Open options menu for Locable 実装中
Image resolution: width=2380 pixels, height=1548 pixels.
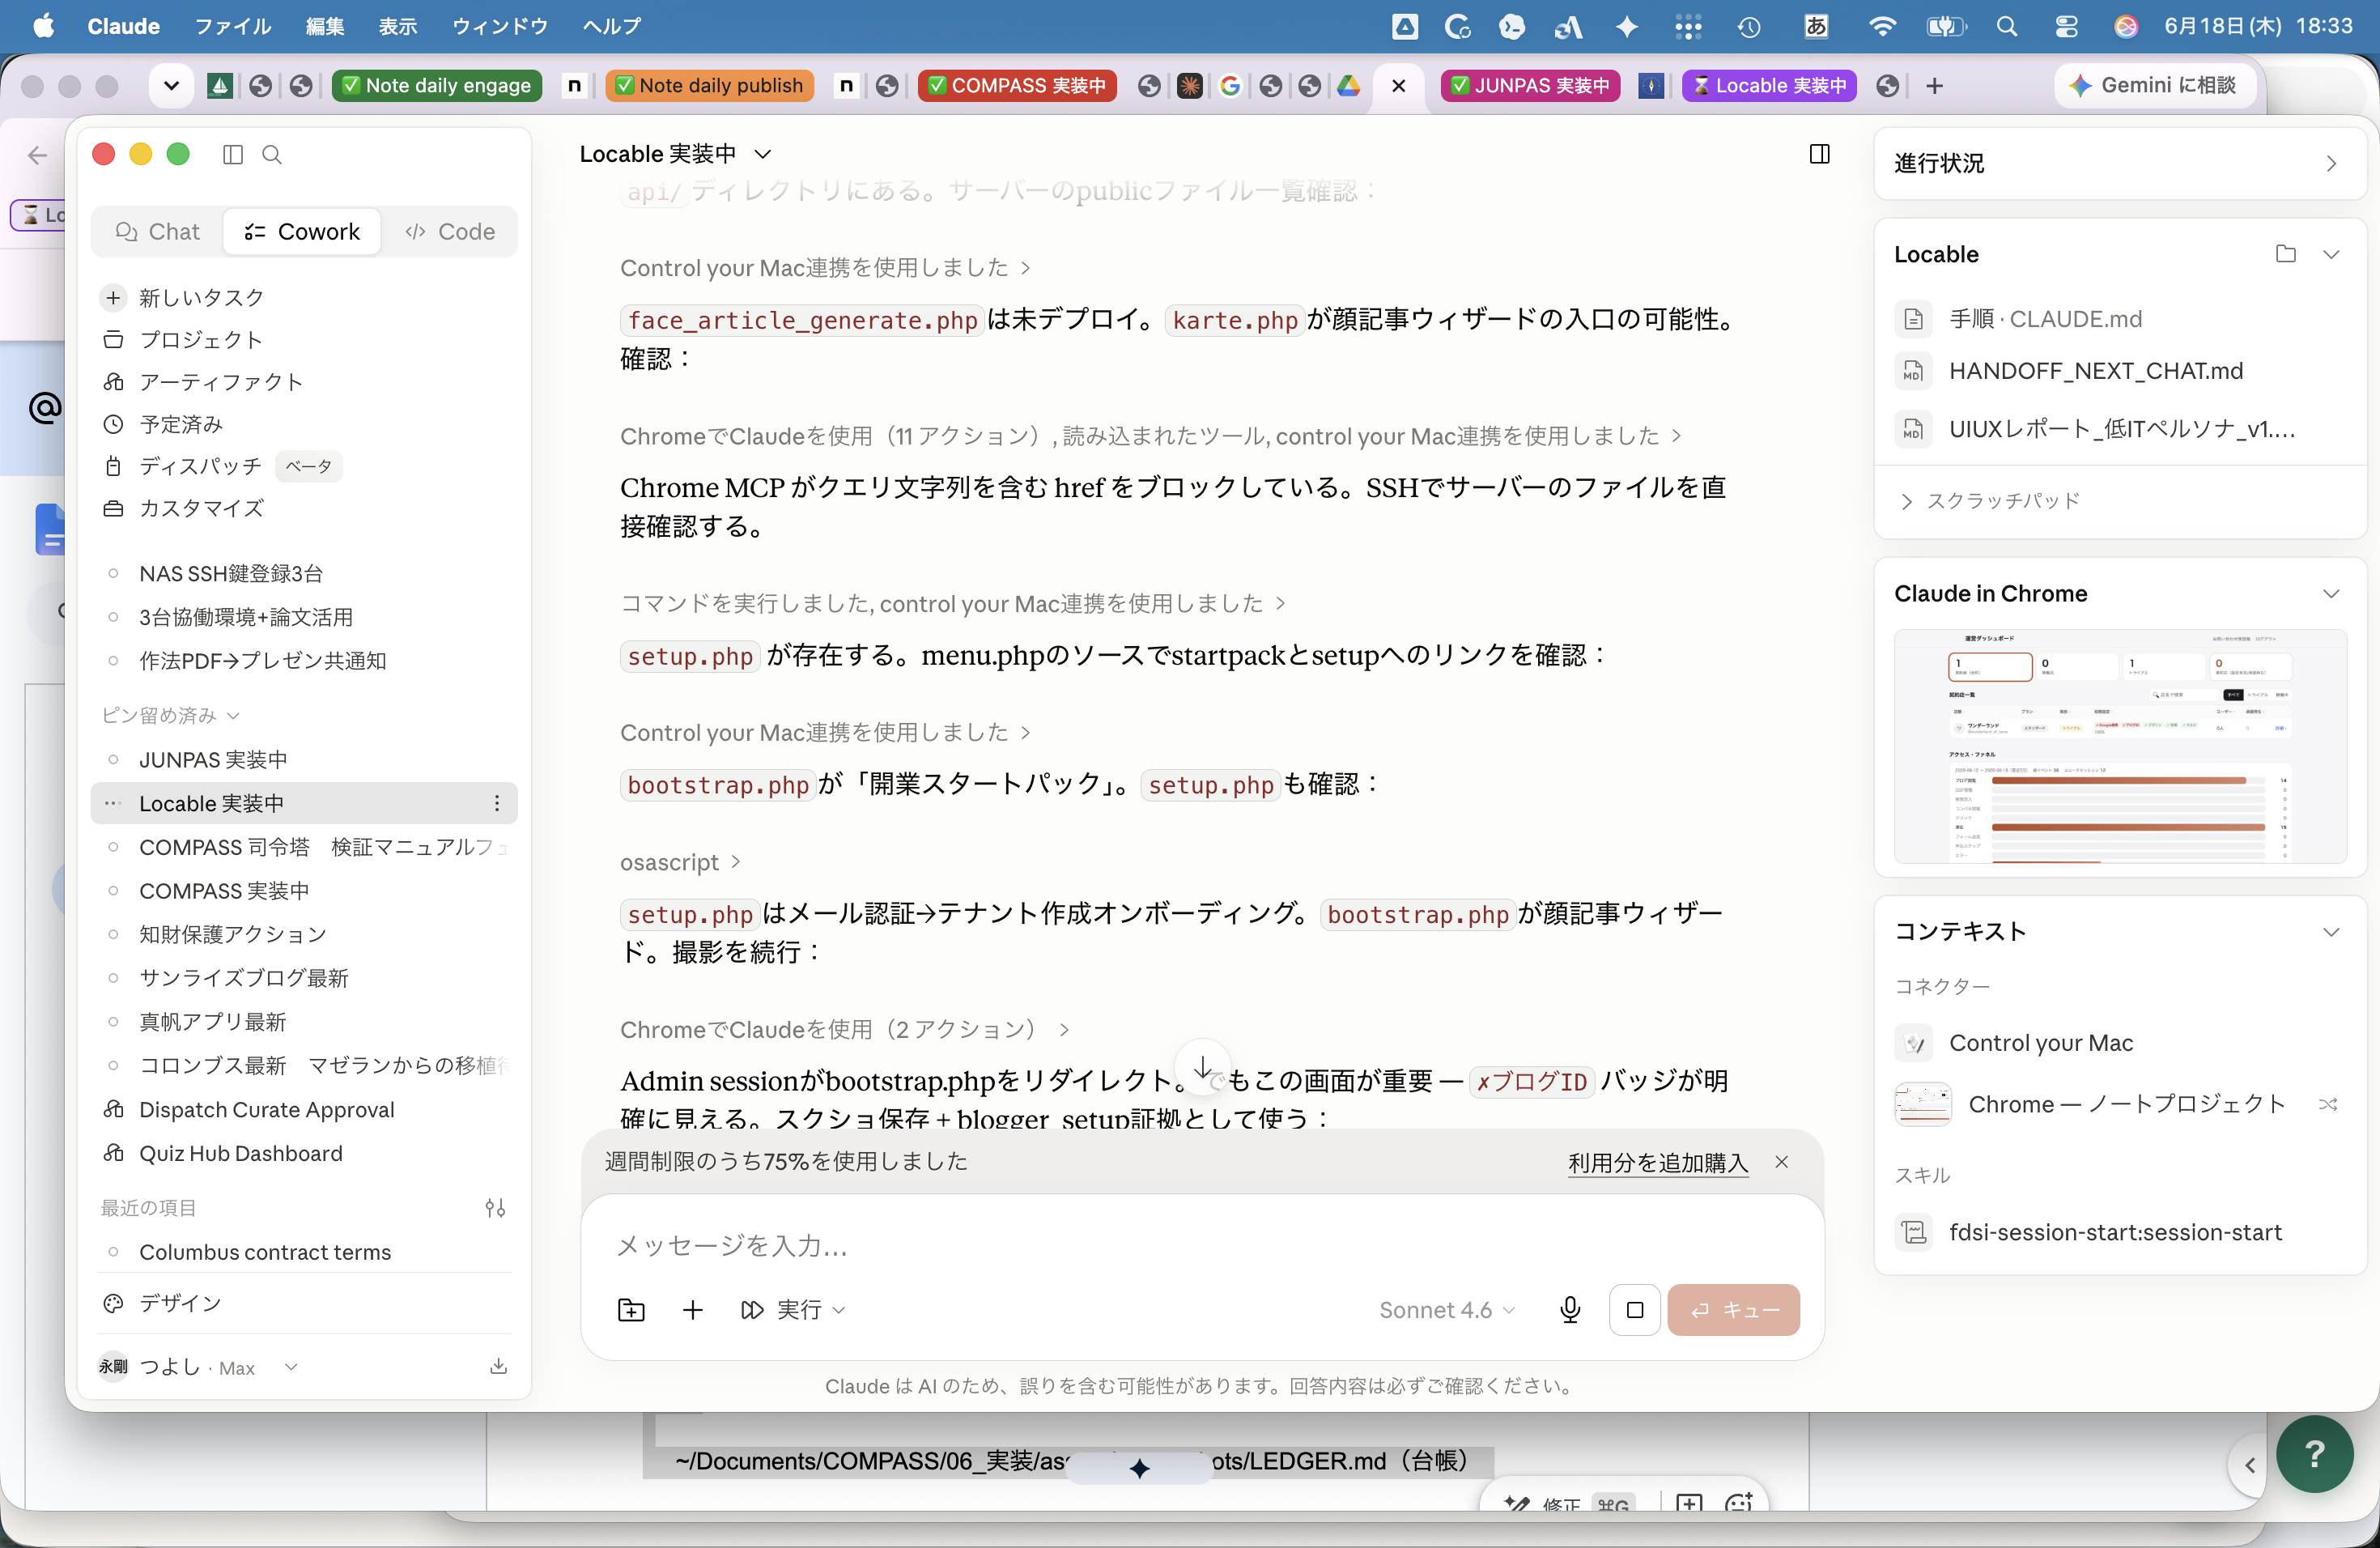click(x=497, y=803)
